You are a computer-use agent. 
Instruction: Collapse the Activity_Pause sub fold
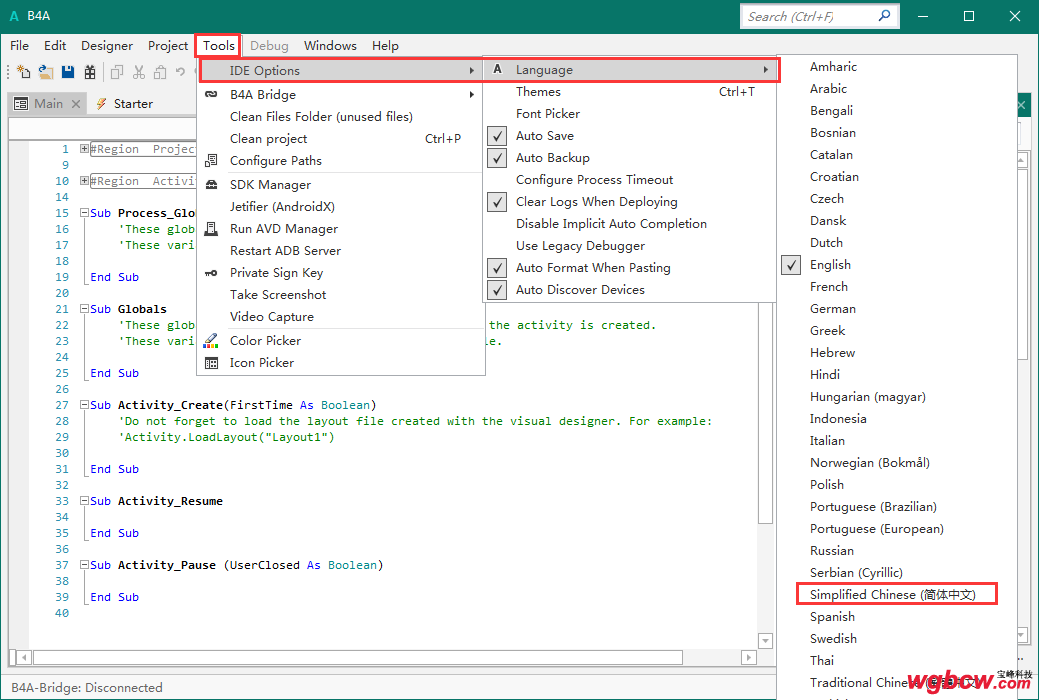point(84,565)
